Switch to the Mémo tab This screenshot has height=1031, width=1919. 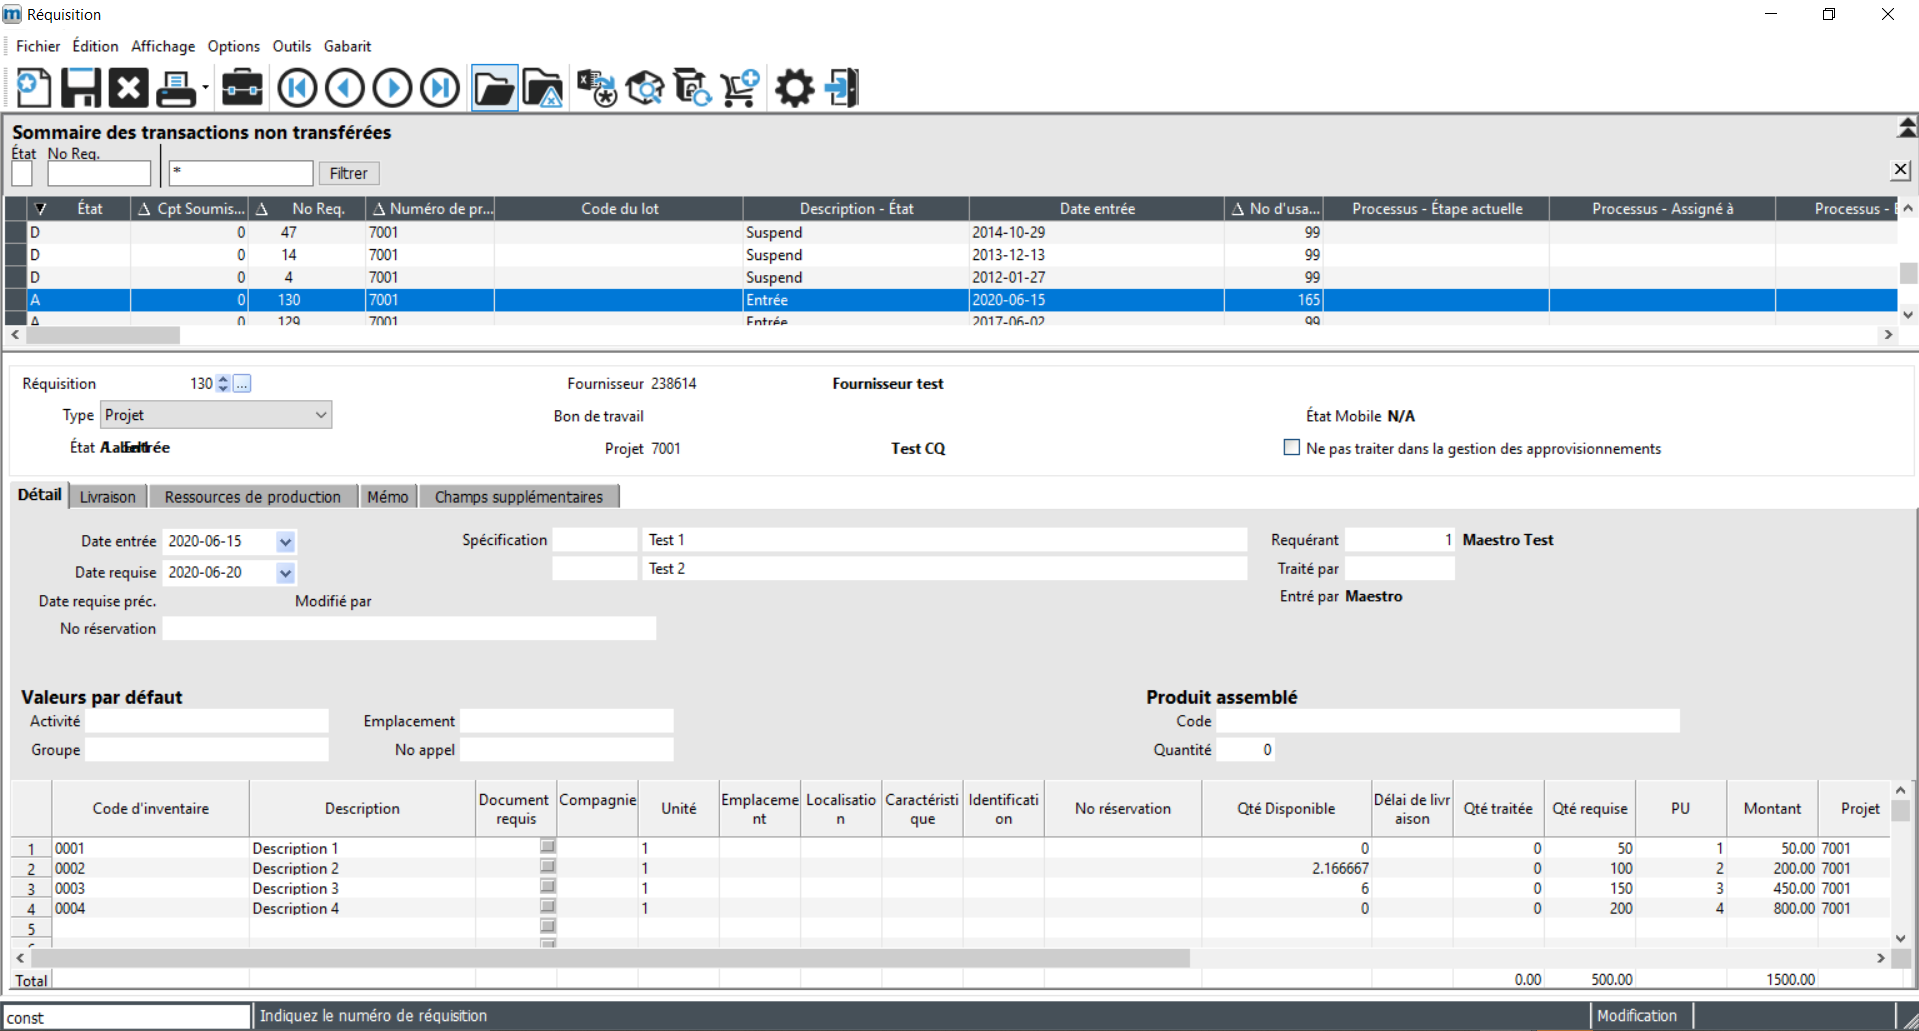tap(388, 497)
